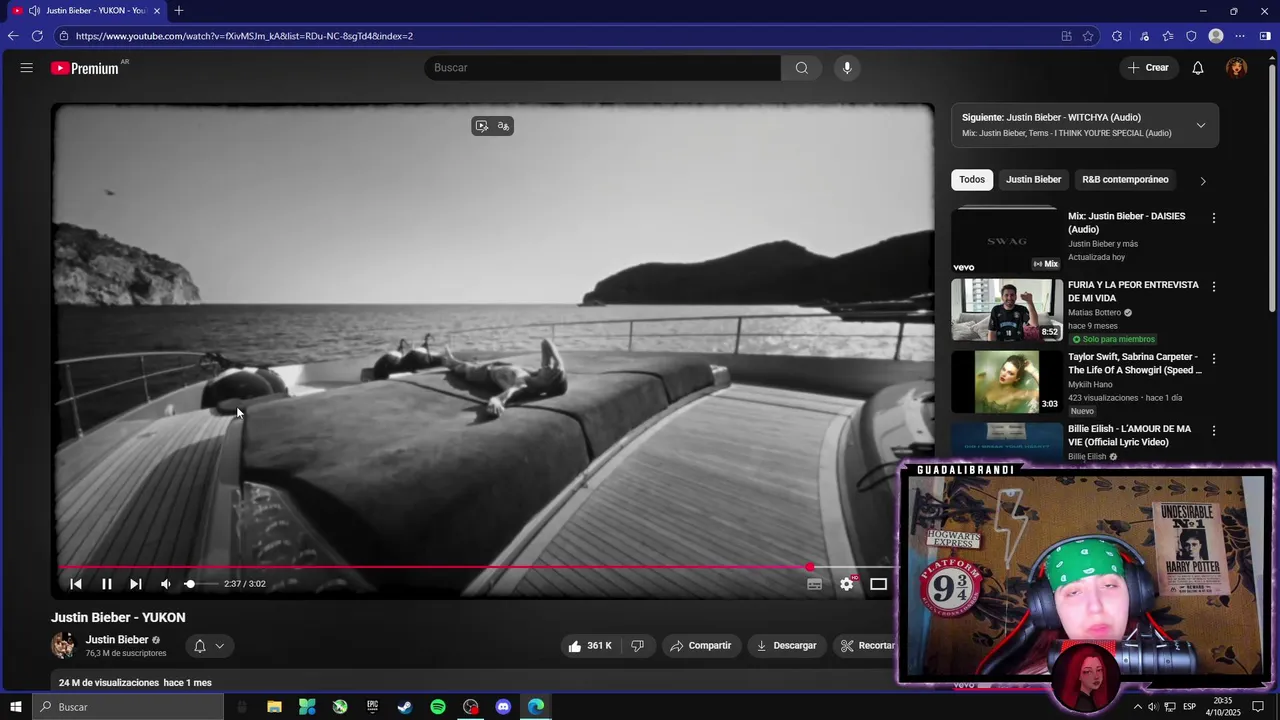Dislike the video
The height and width of the screenshot is (720, 1280).
tap(638, 646)
